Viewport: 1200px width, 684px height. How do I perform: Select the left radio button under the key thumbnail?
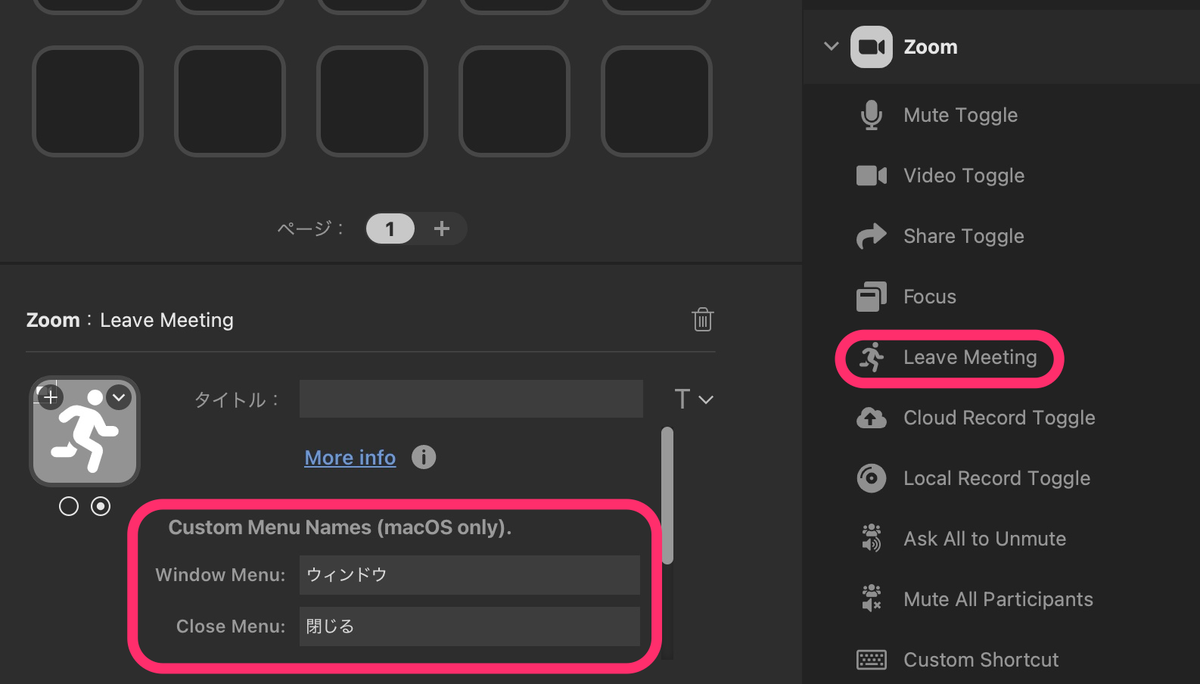[68, 505]
